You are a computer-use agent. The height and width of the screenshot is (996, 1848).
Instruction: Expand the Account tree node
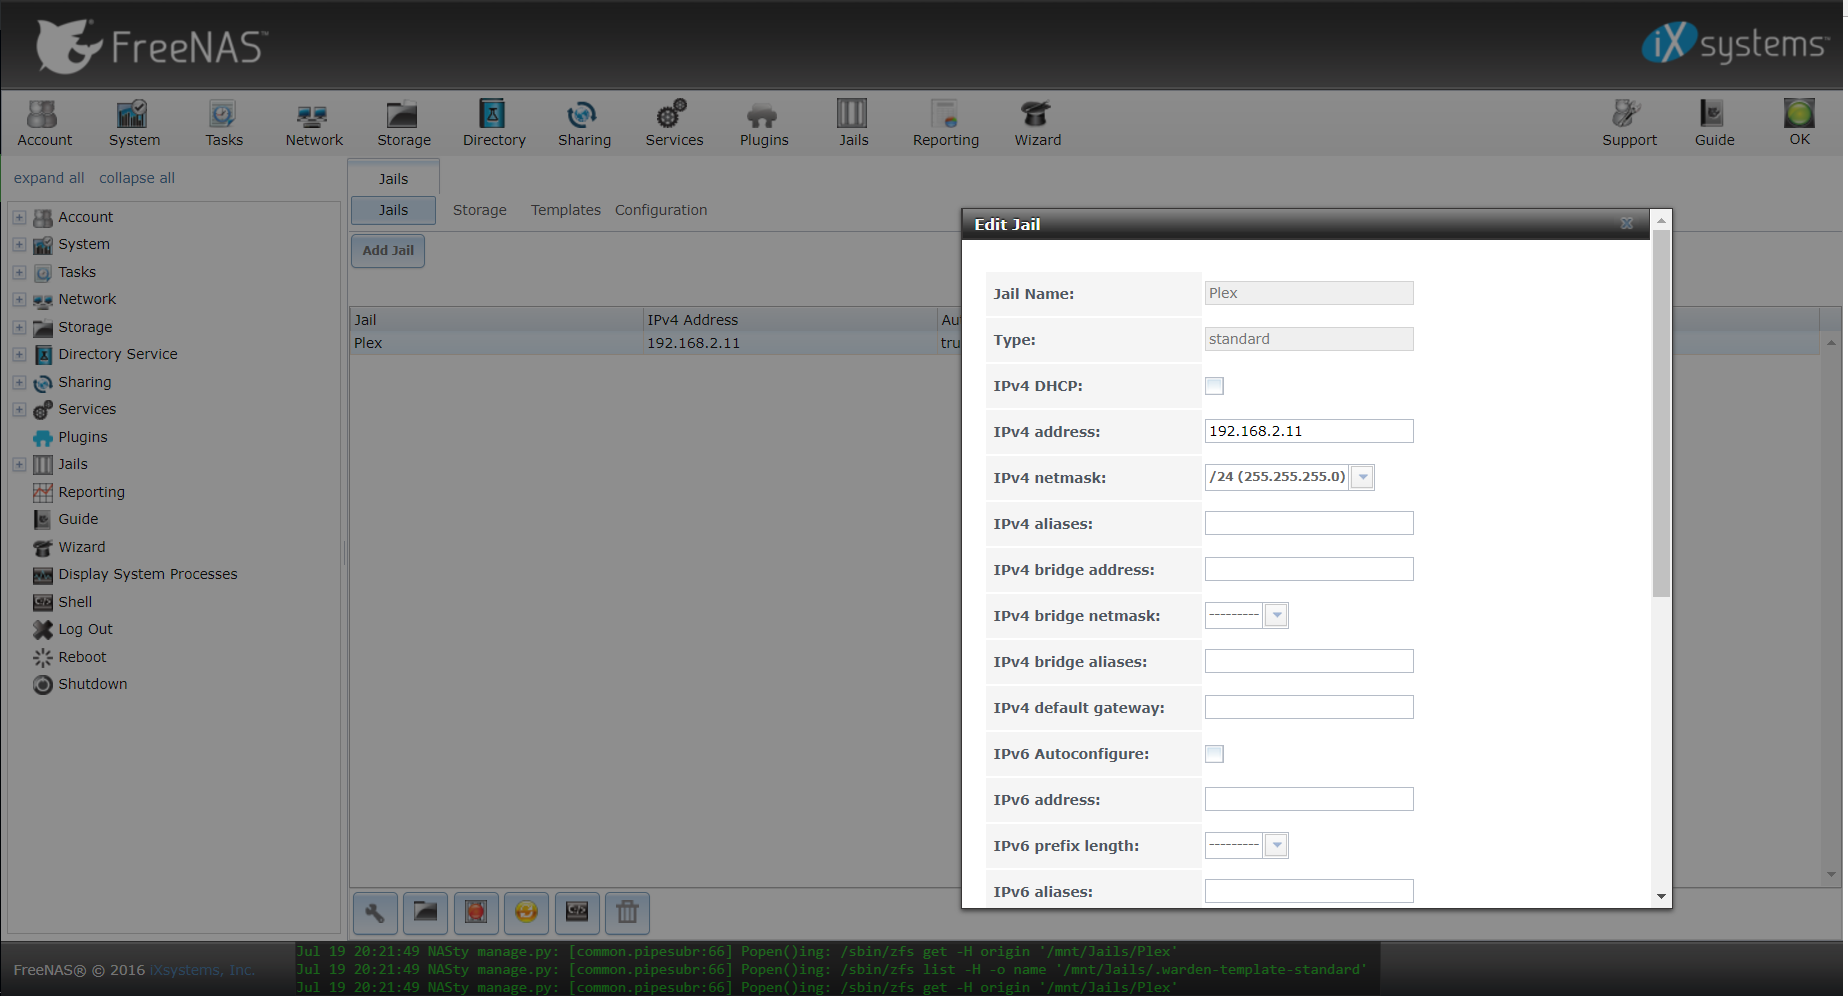pos(19,217)
